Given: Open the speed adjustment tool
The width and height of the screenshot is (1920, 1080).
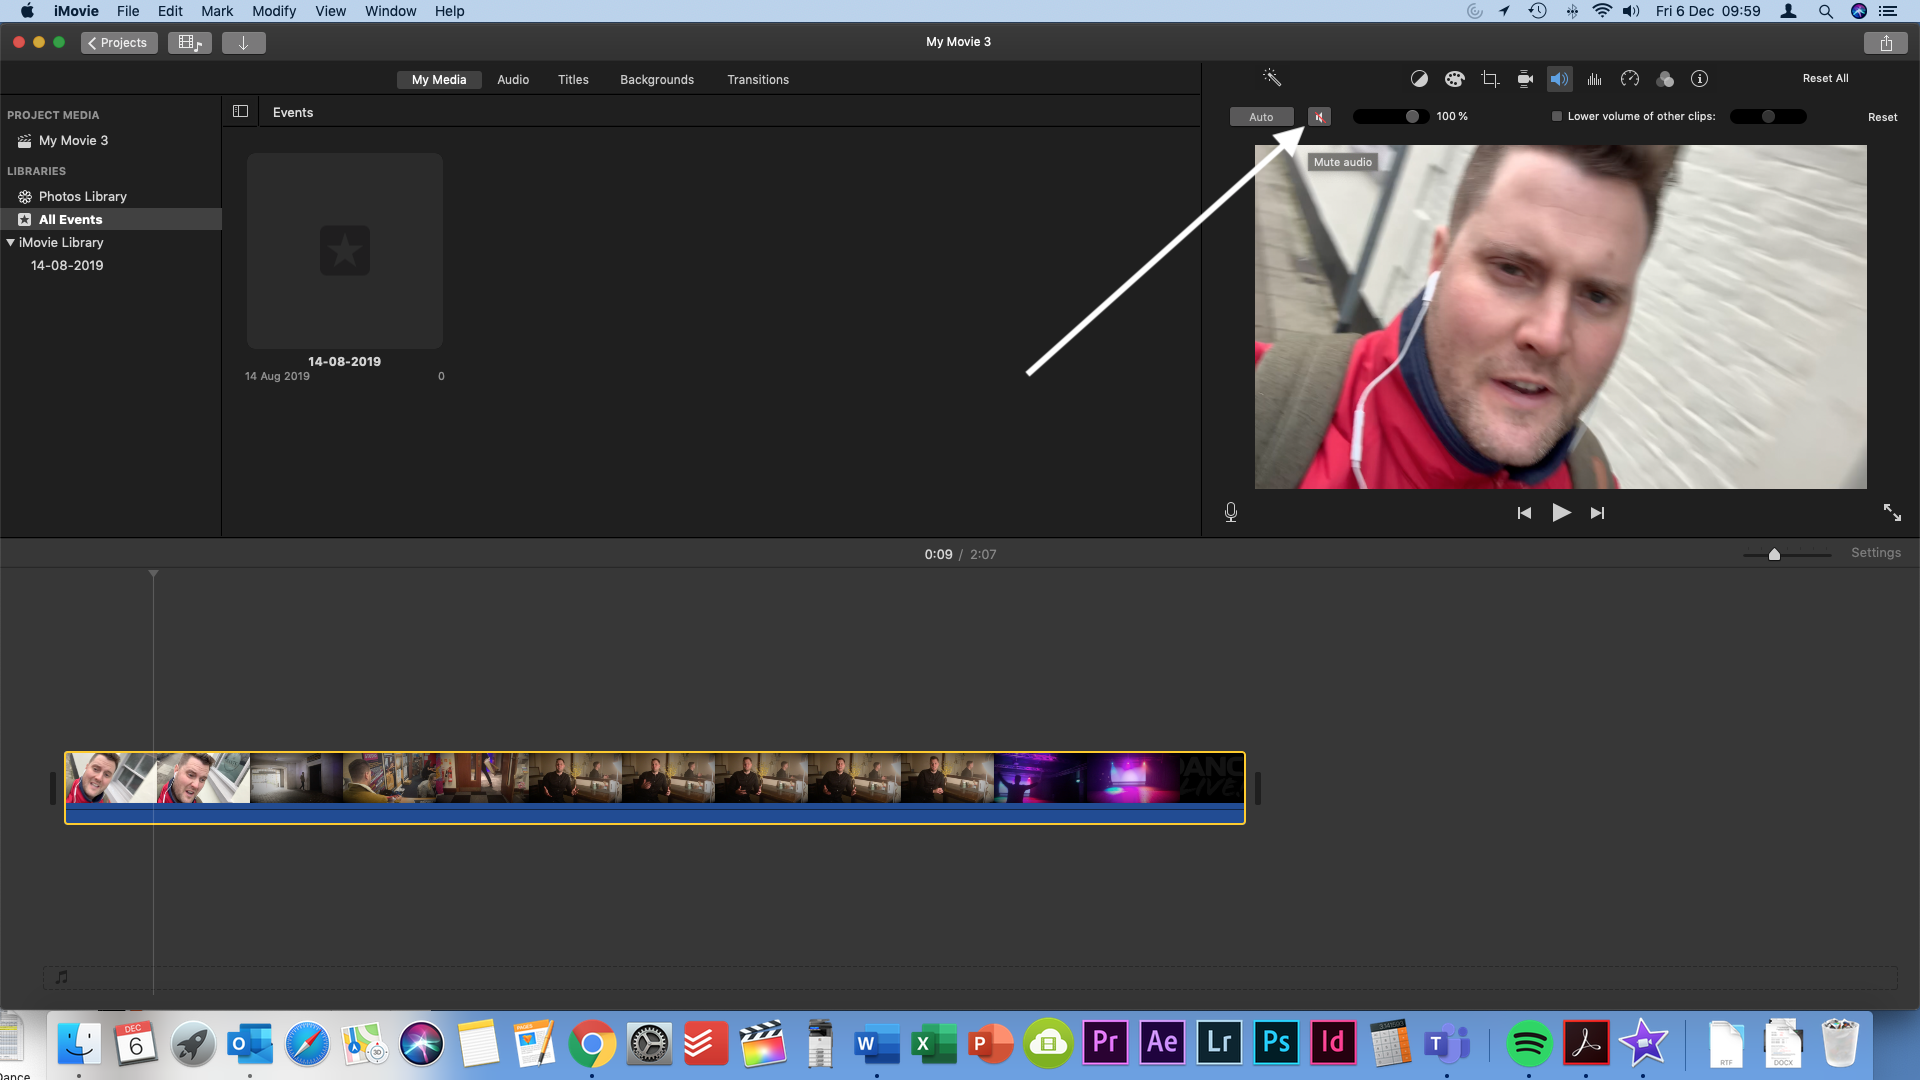Looking at the screenshot, I should 1630,79.
